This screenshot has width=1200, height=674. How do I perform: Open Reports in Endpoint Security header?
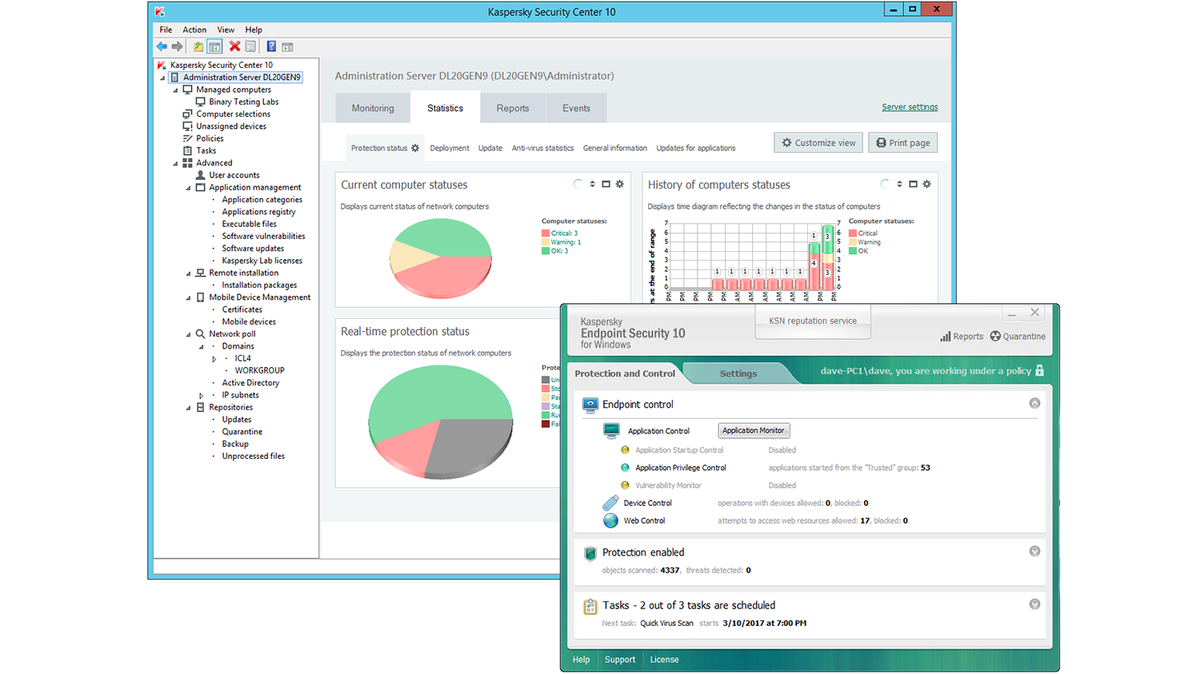pos(962,337)
